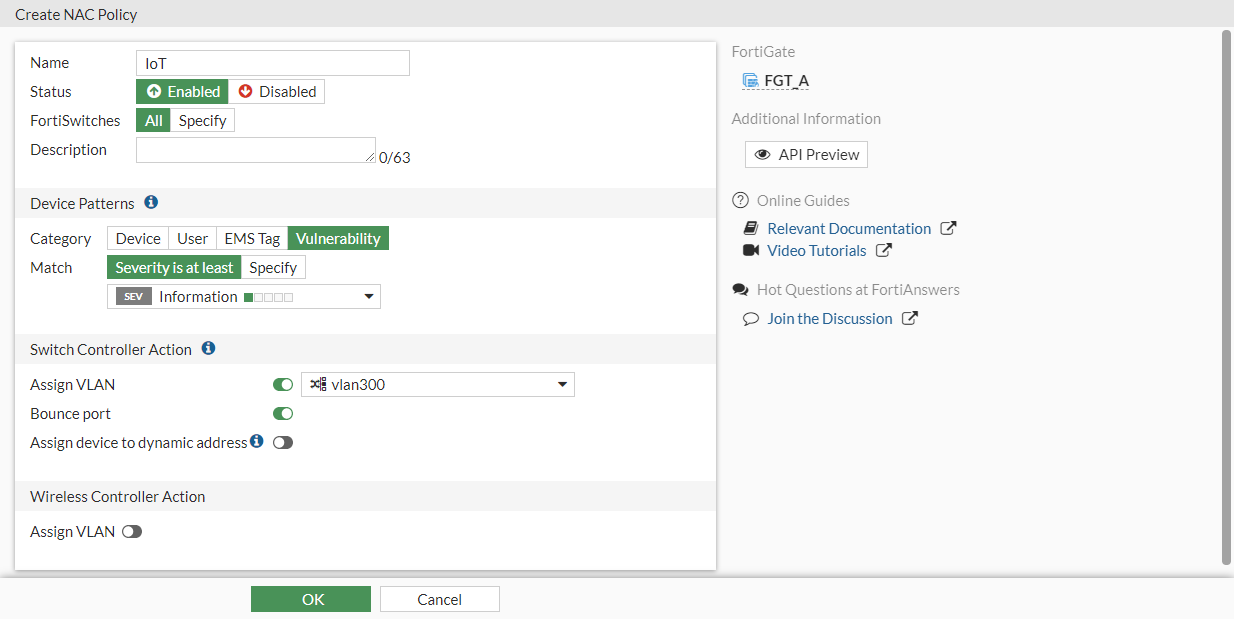Screen dimensions: 1234x619
Task: Open the vlan300 VLAN dropdown
Action: (561, 384)
